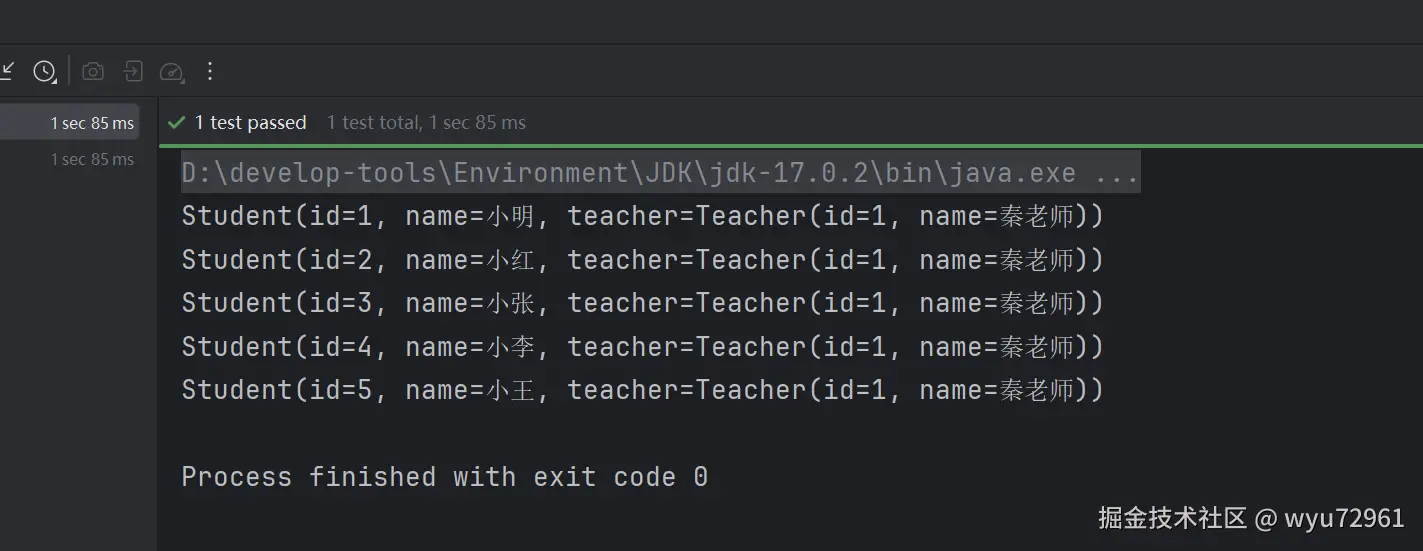Click the Student id=5 小王 output line
This screenshot has width=1423, height=551.
(641, 390)
